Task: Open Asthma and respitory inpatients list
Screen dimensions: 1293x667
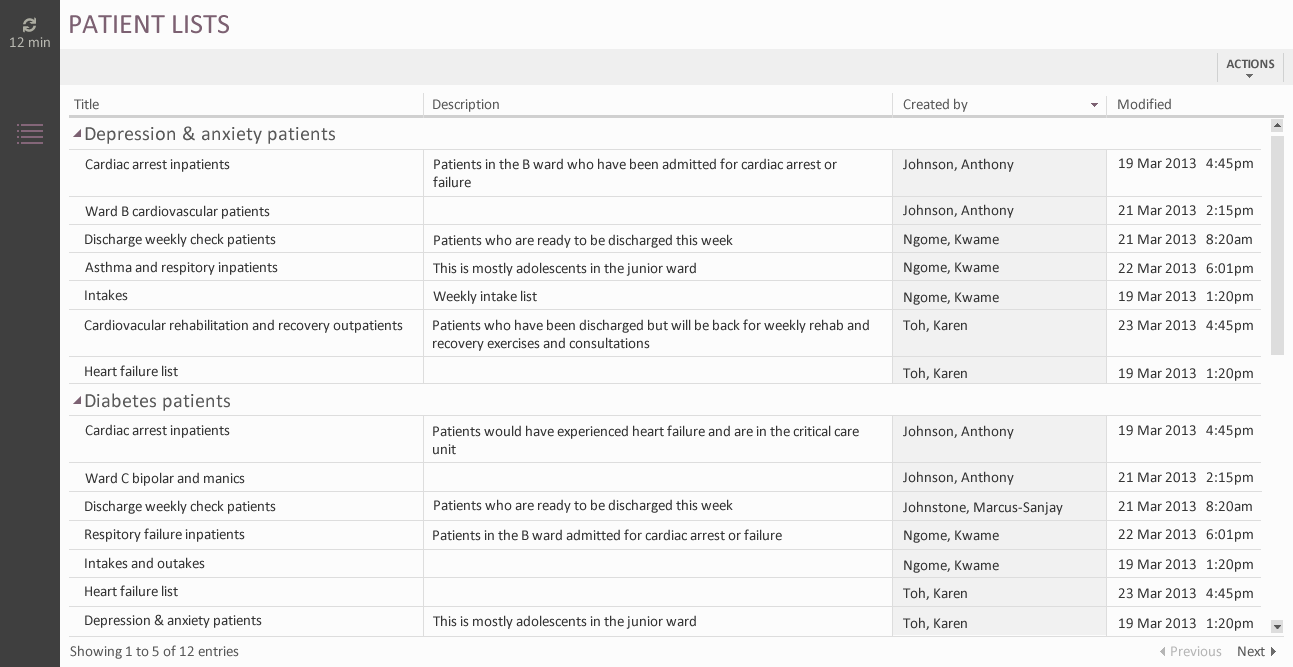Action: coord(181,267)
